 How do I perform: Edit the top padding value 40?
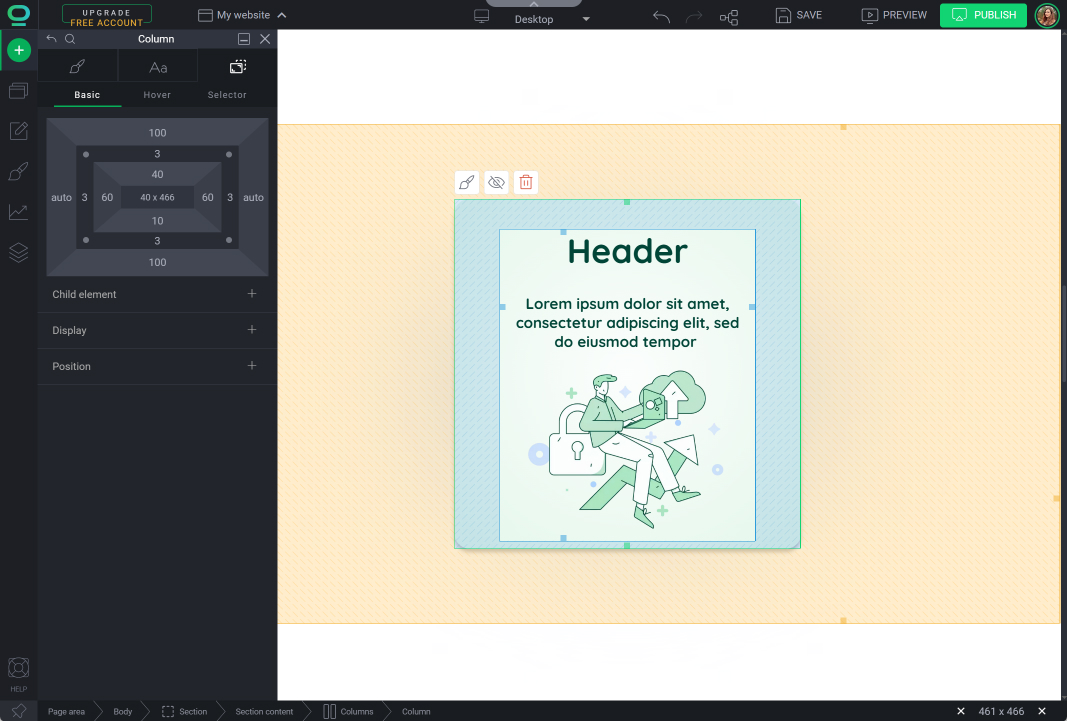coord(157,174)
